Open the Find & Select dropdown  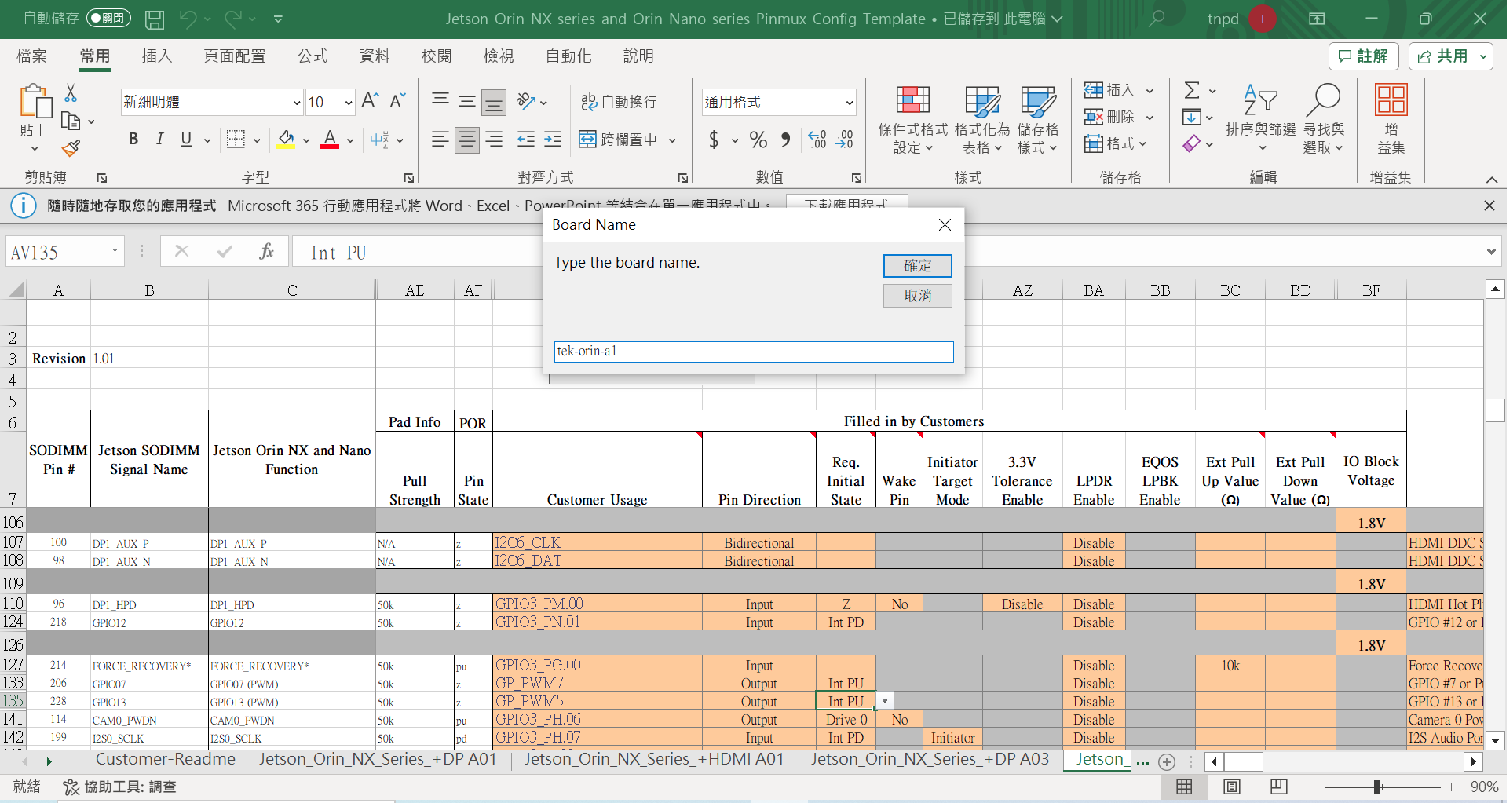coord(1324,120)
